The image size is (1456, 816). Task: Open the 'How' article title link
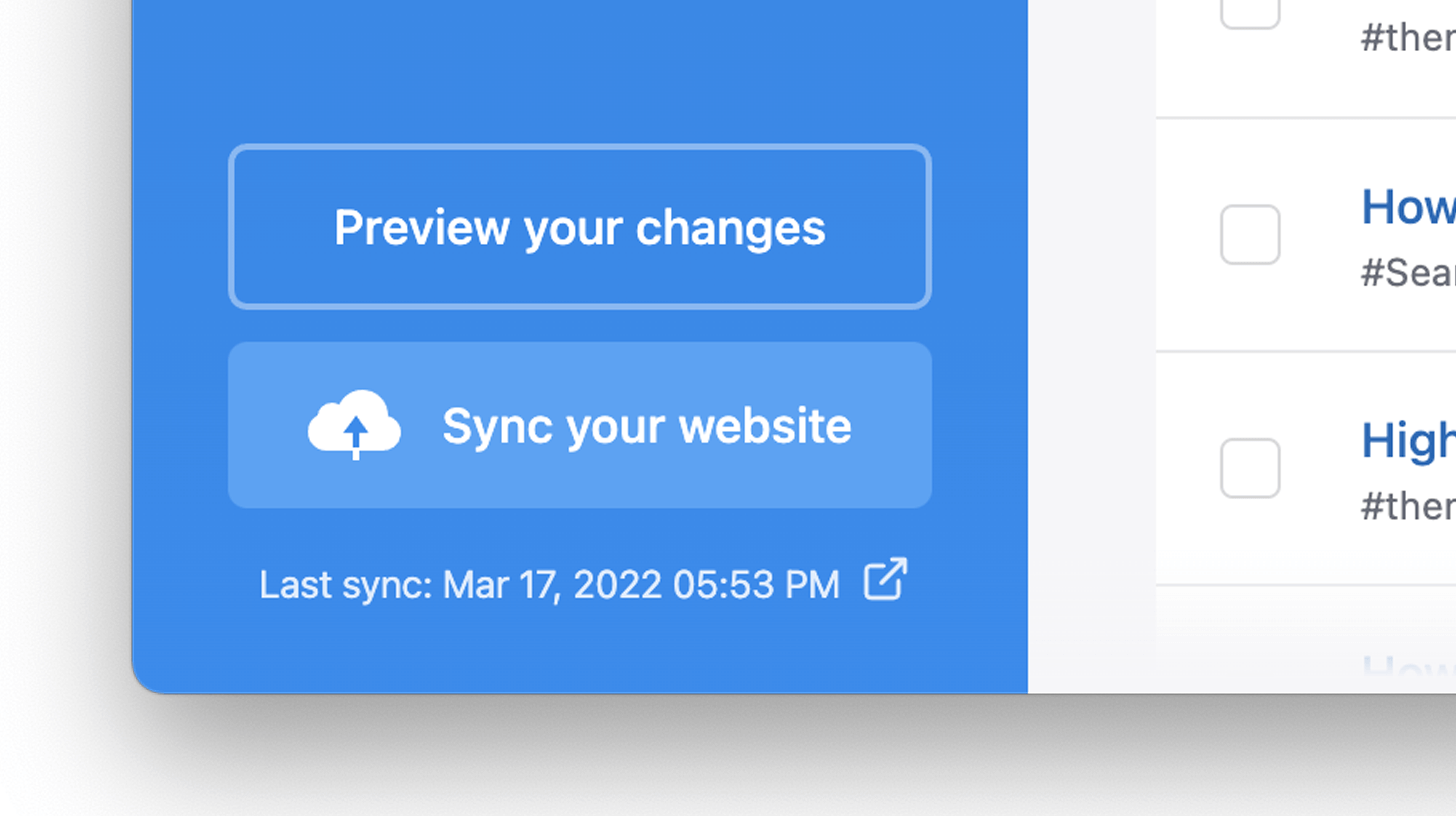click(1410, 207)
